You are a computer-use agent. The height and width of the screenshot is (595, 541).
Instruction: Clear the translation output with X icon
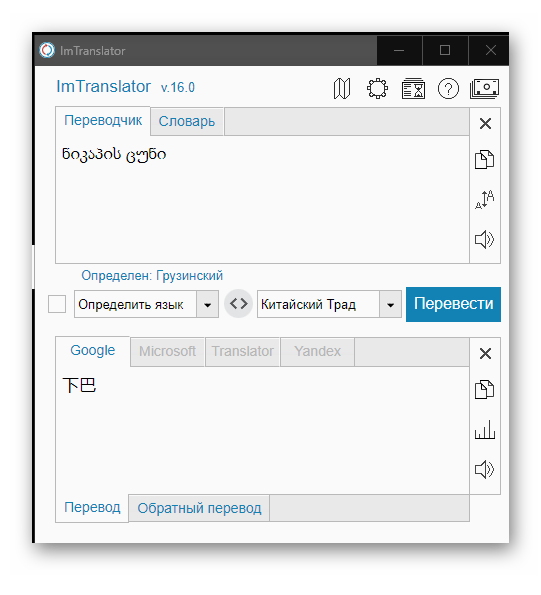tap(485, 353)
